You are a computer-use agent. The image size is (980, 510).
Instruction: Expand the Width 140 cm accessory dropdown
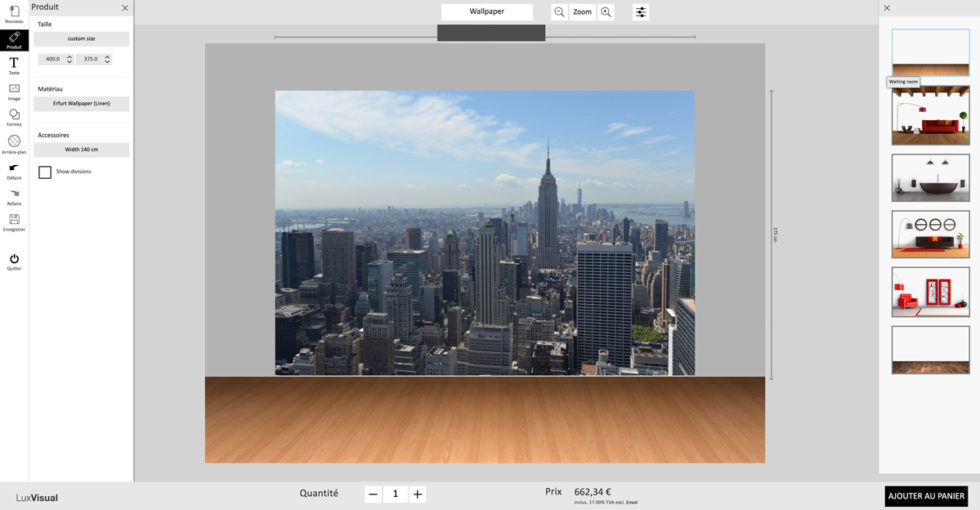pos(81,149)
